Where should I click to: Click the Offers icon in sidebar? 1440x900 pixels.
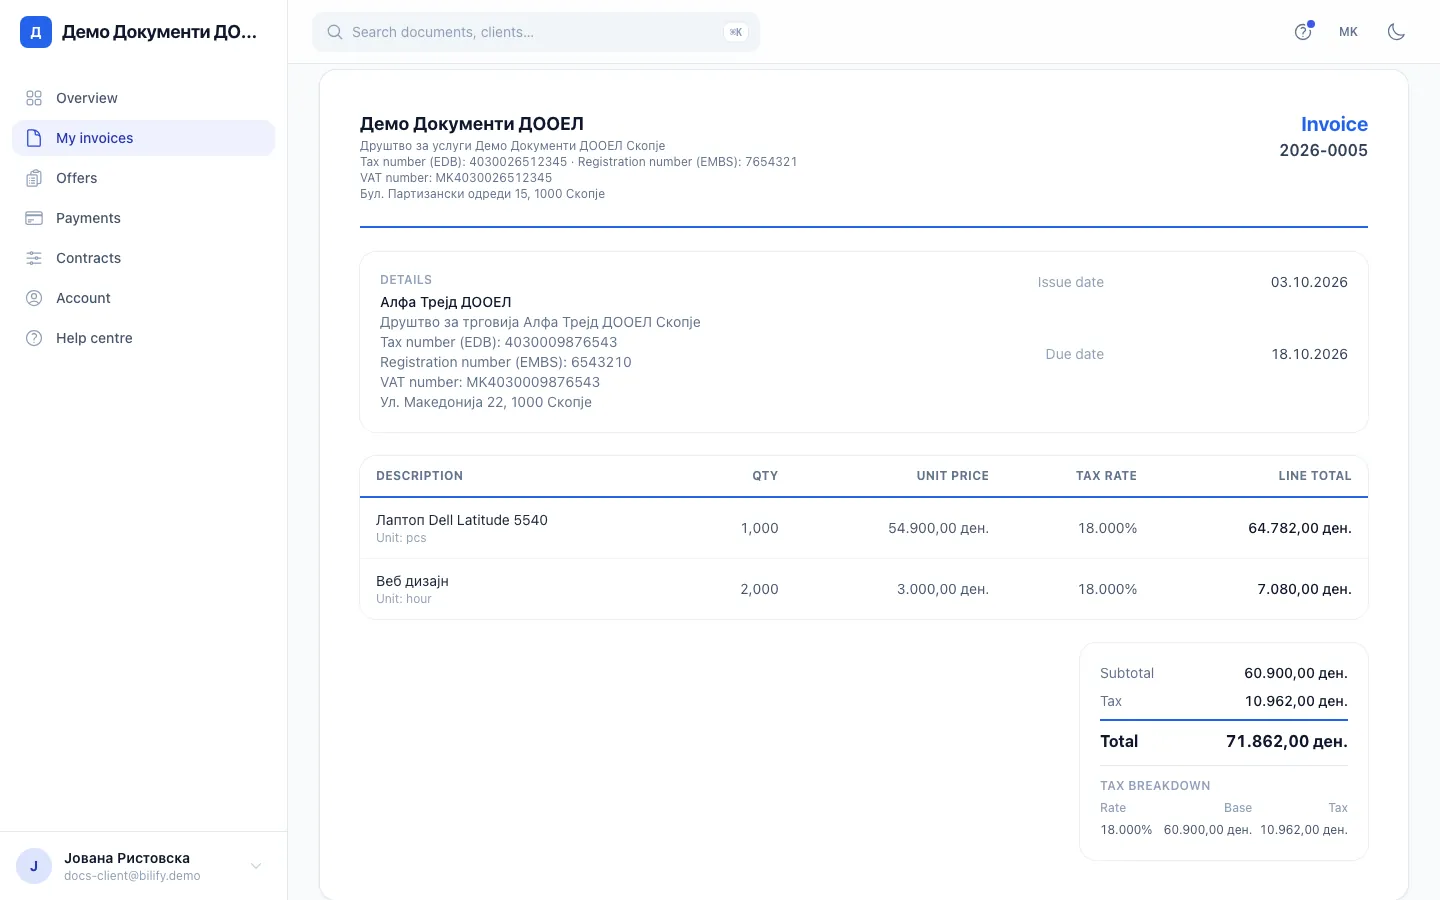point(34,178)
